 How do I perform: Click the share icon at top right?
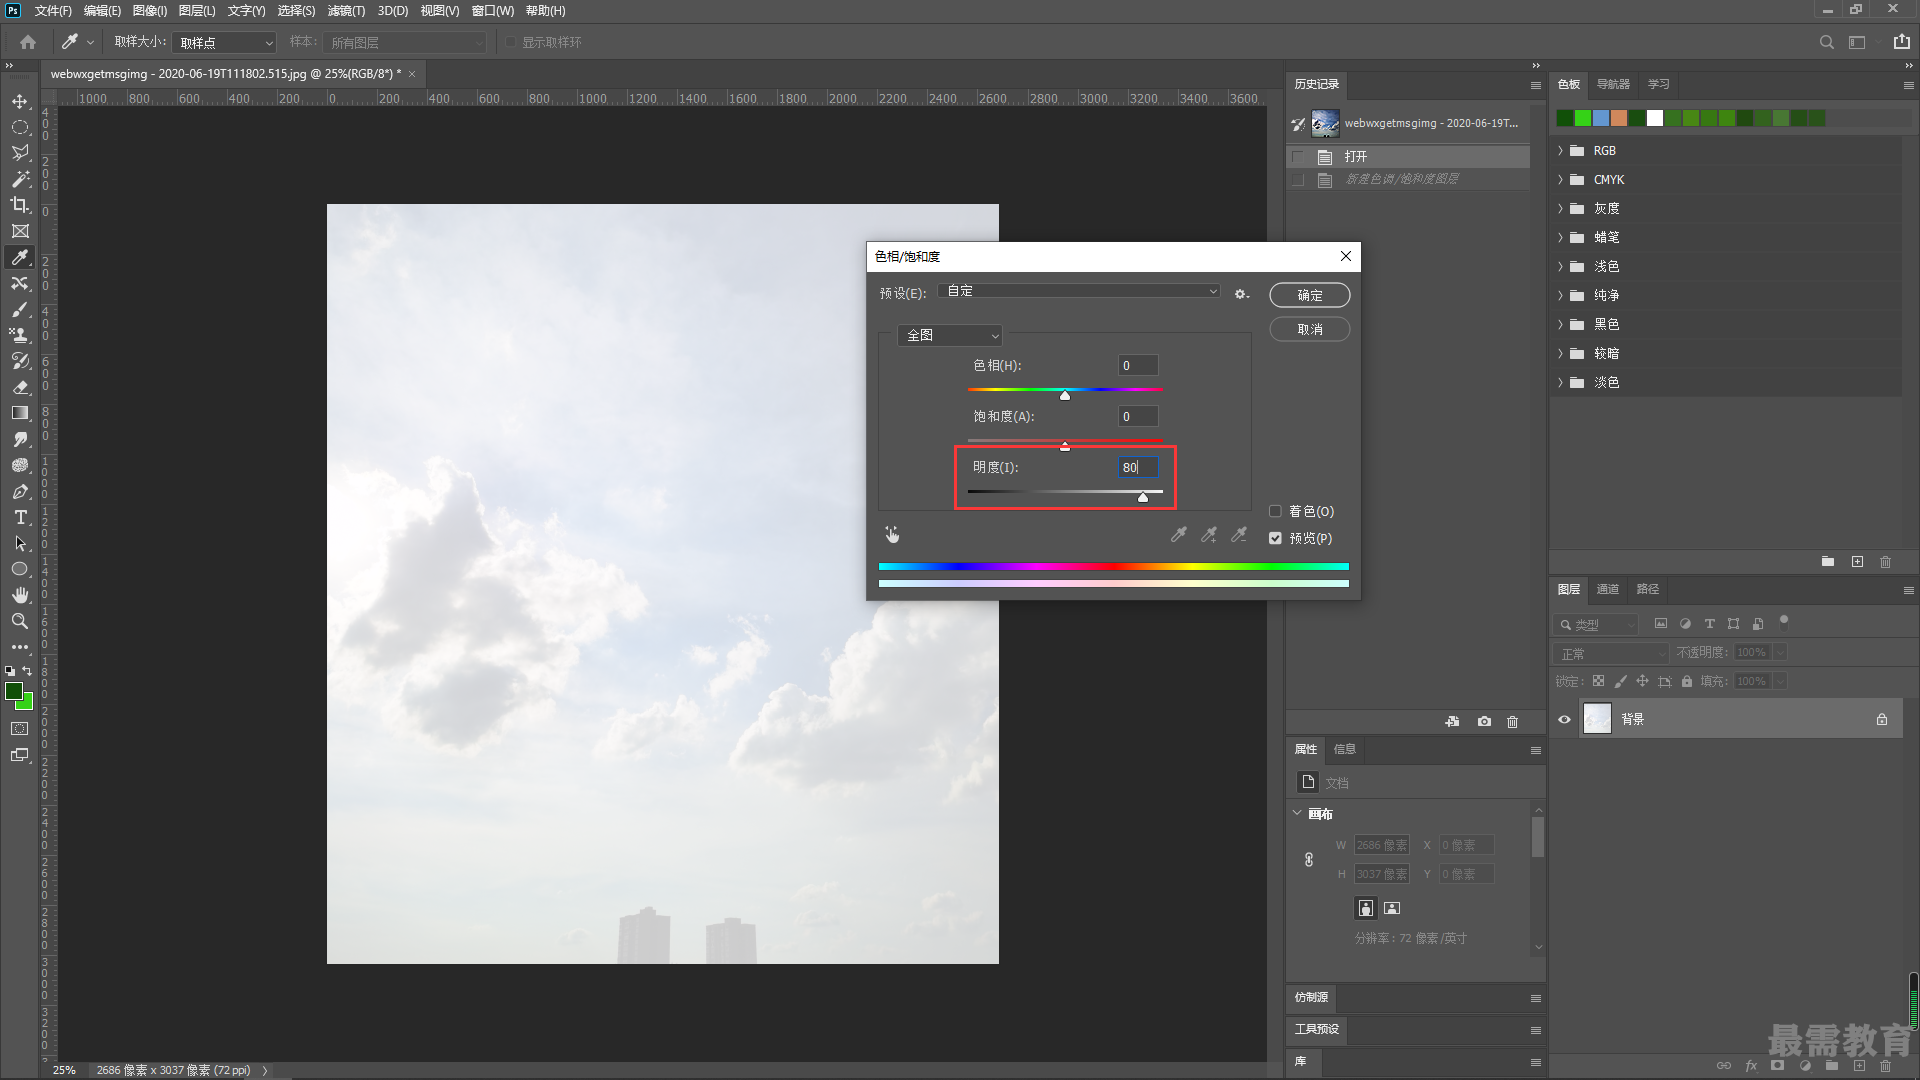(1901, 41)
